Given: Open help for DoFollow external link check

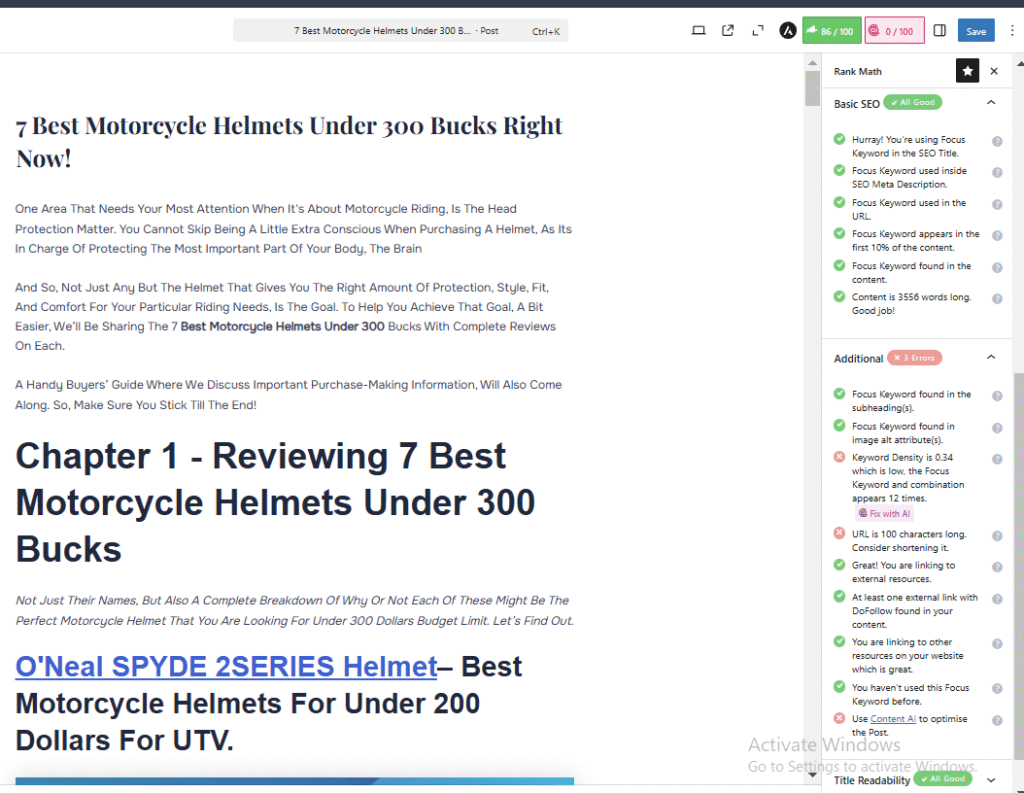Looking at the screenshot, I should [x=997, y=599].
